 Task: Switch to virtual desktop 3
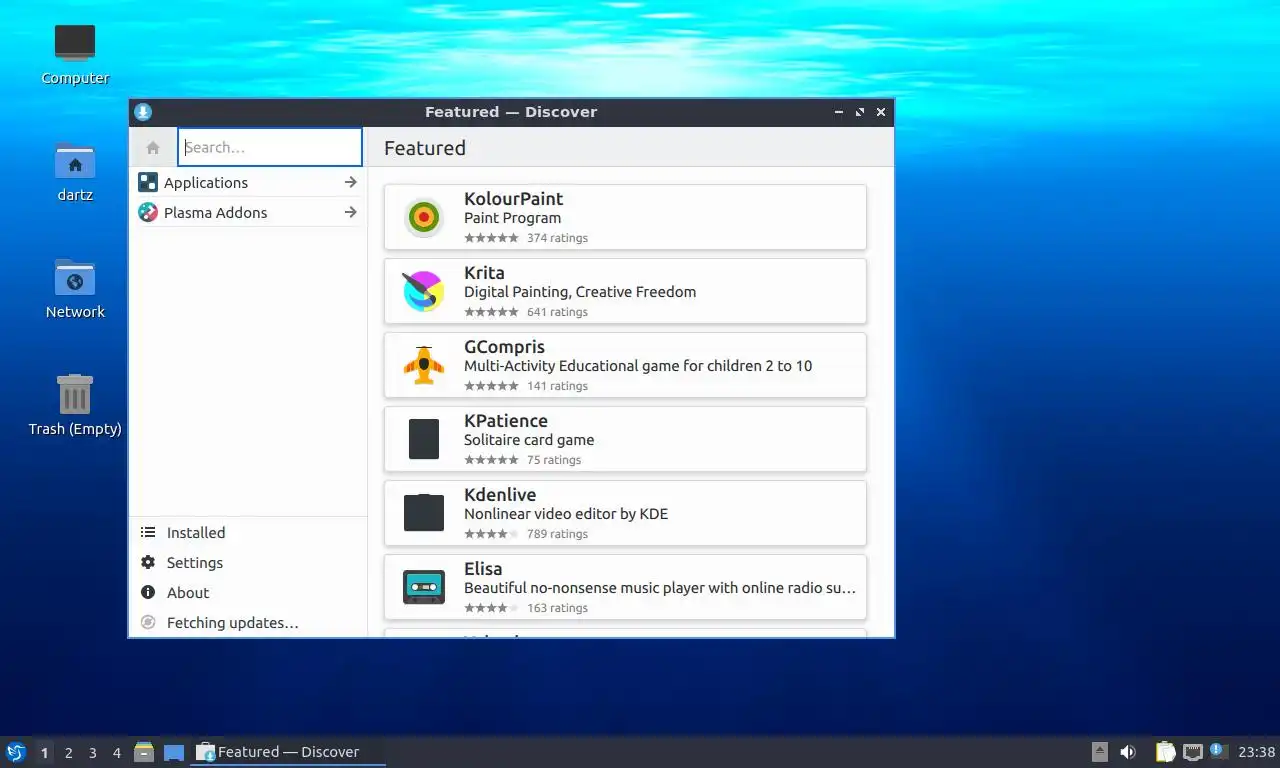[93, 752]
